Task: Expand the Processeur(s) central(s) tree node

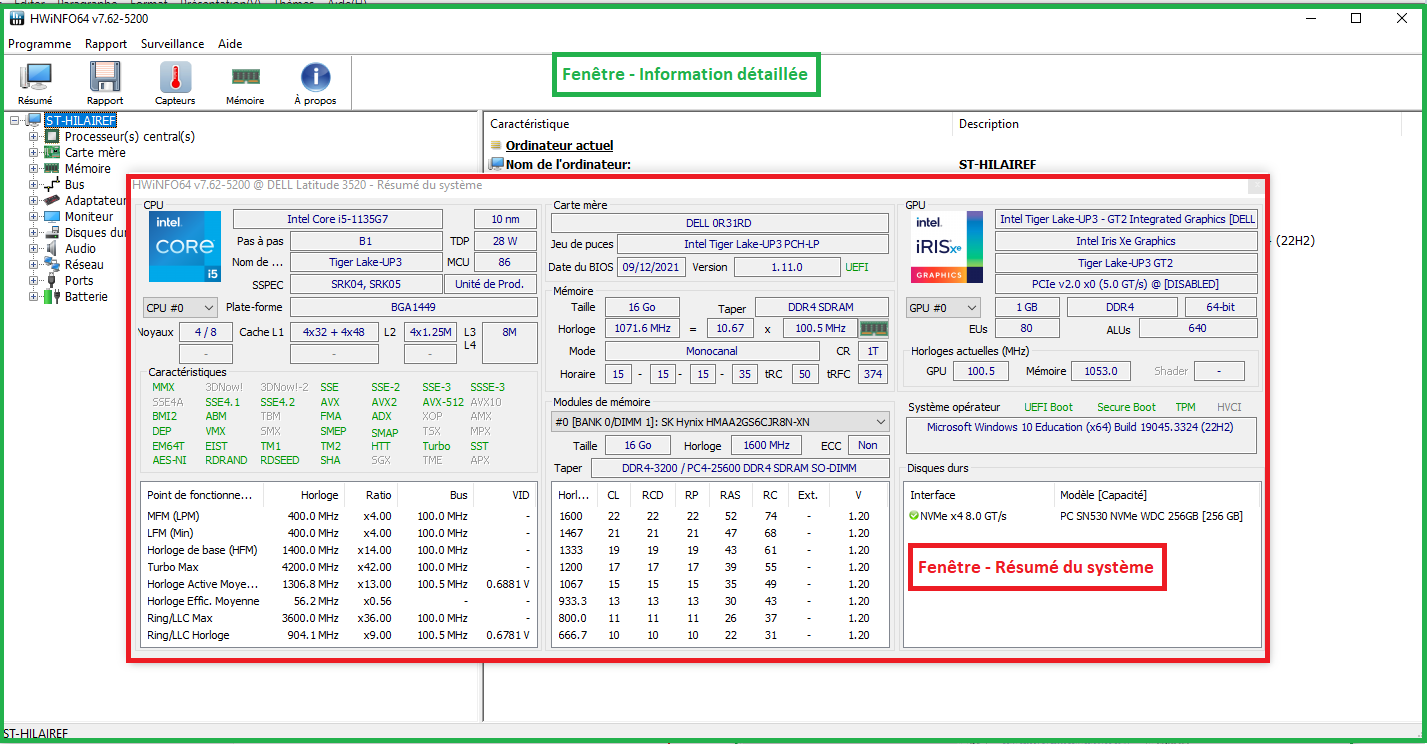Action: click(34, 137)
